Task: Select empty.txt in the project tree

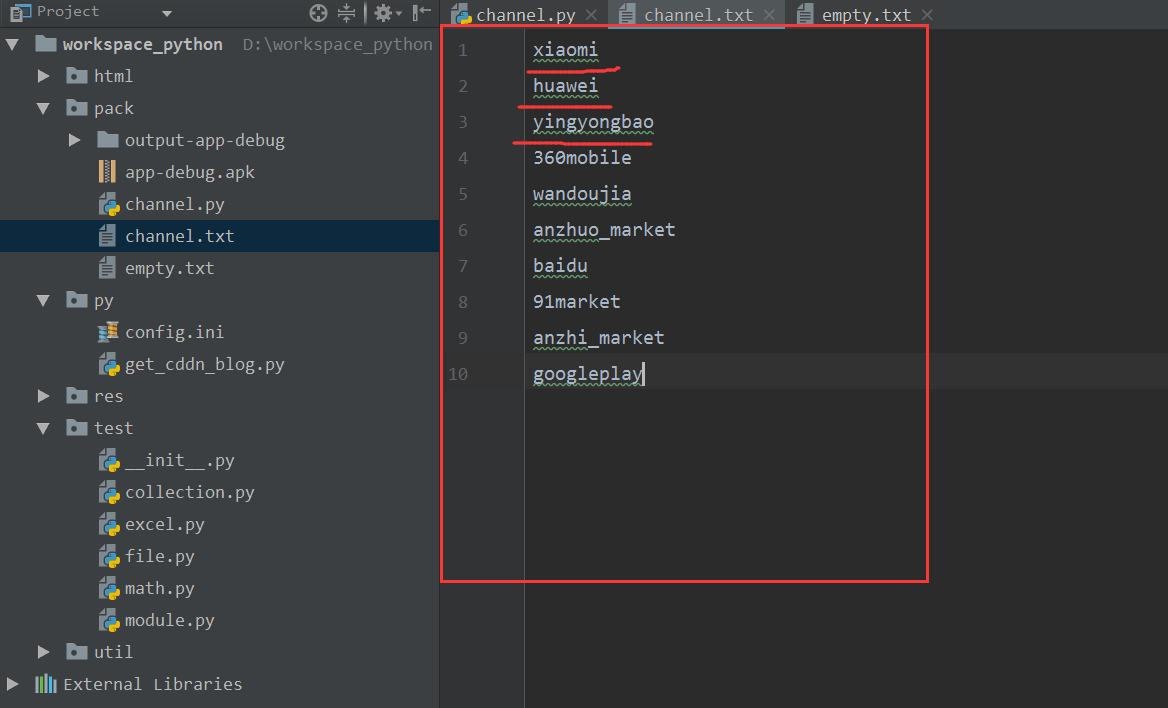Action: pyautogui.click(x=169, y=268)
